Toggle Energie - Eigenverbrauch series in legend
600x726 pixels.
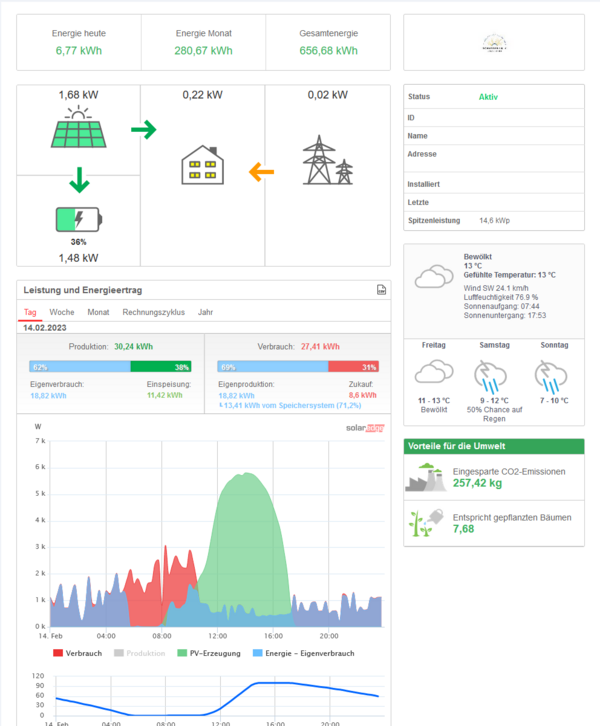click(304, 653)
